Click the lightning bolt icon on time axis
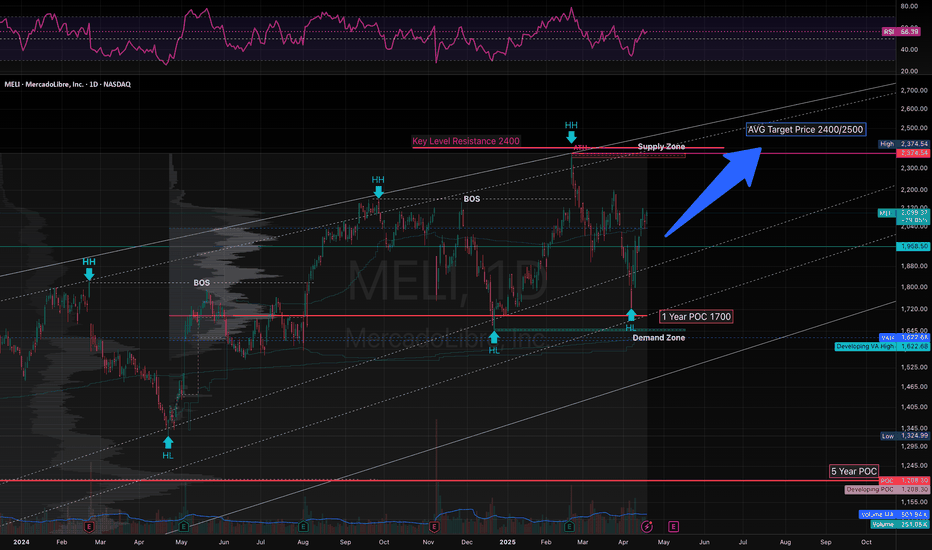Viewport: 932px width, 550px height. coord(647,527)
